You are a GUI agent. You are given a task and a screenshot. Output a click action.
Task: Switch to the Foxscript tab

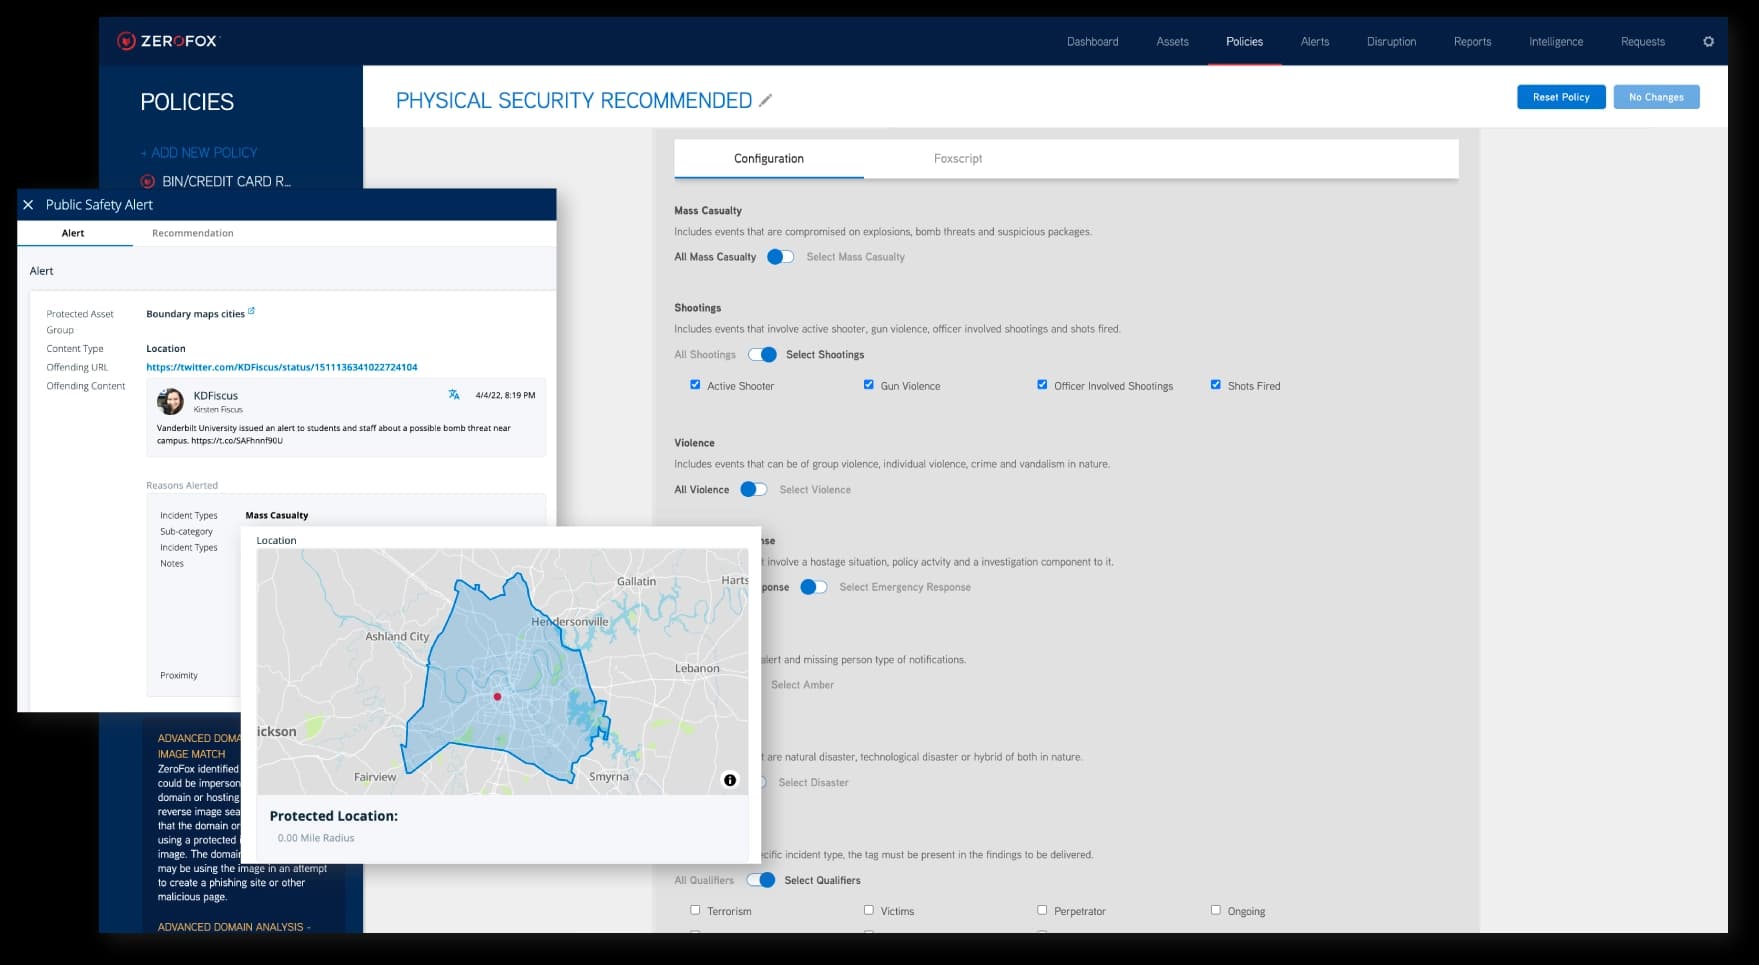coord(958,158)
